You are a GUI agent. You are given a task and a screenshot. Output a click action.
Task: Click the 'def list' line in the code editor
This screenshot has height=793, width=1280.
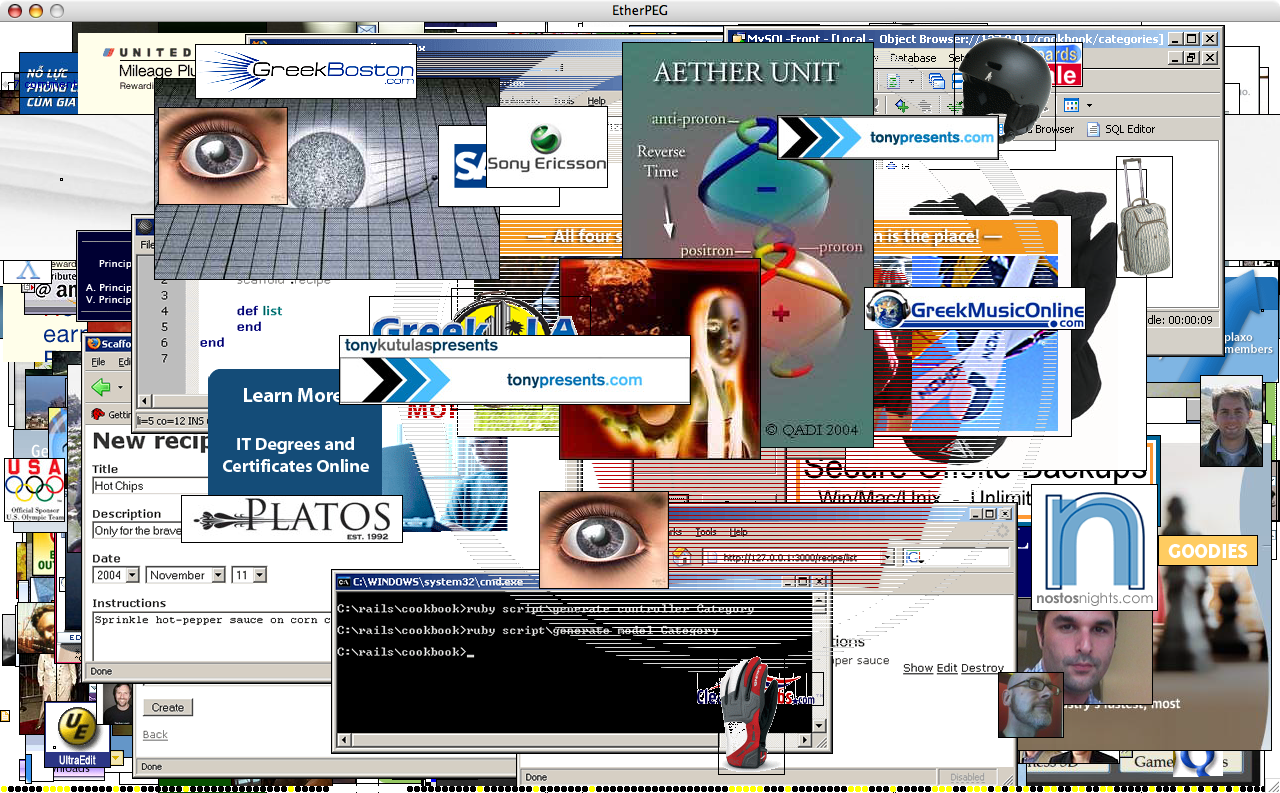pos(260,311)
